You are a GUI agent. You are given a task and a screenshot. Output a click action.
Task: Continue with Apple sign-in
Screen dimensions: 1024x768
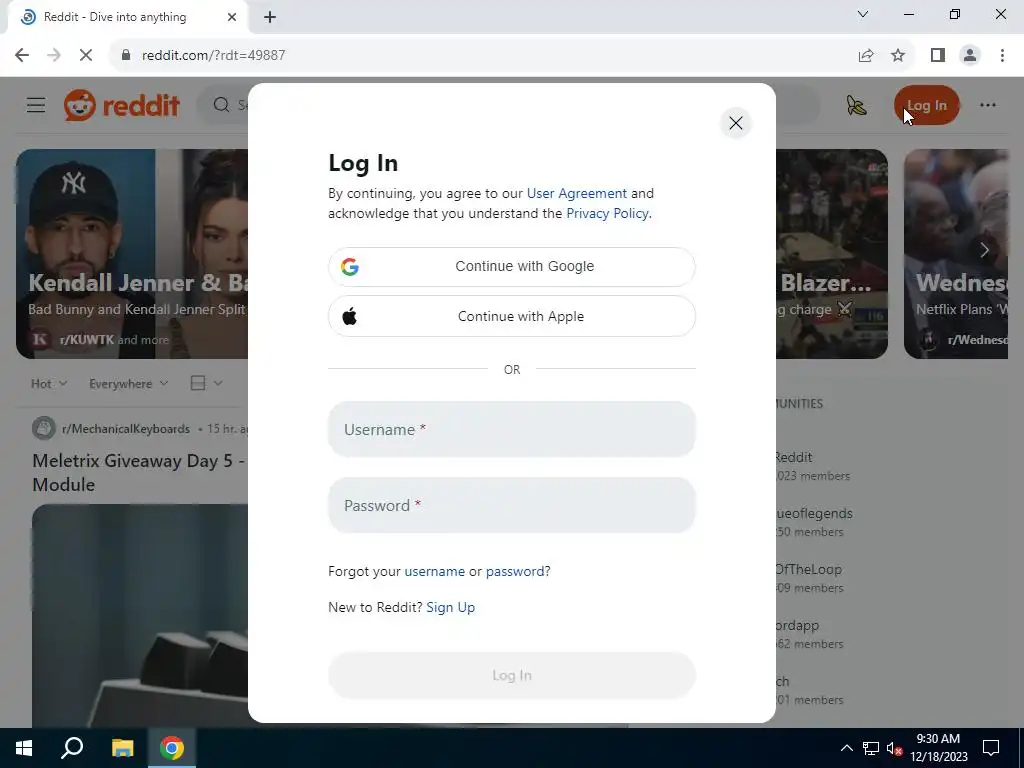[512, 316]
